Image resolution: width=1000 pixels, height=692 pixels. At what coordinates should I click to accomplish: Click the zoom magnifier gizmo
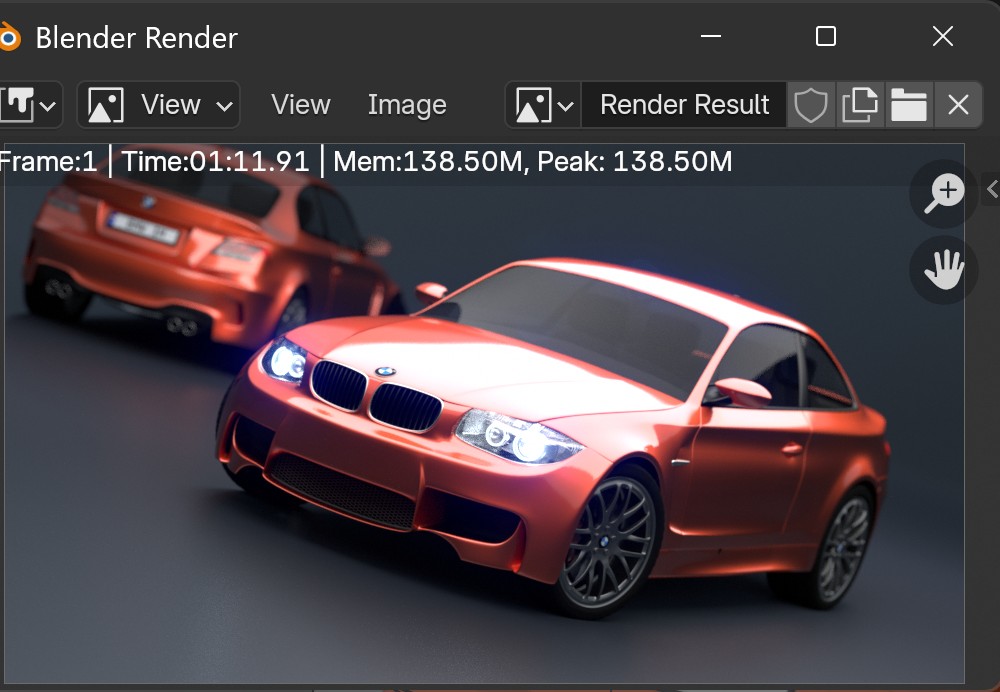tap(943, 194)
